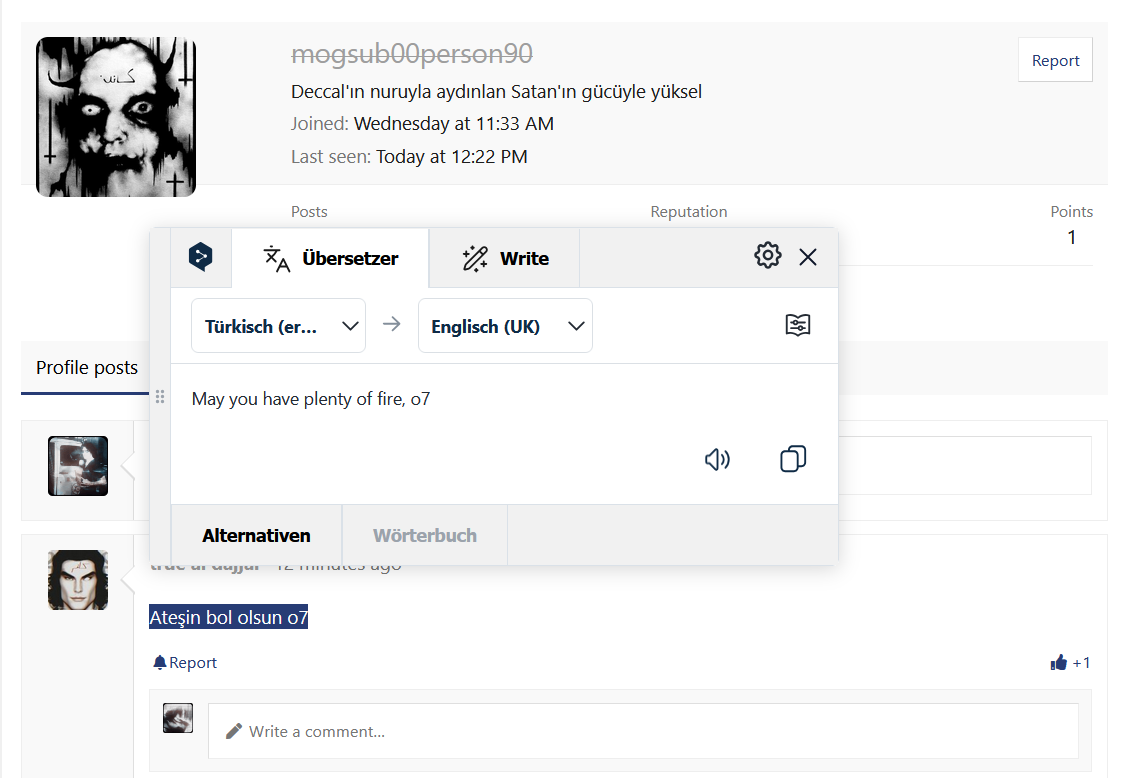Switch to the Write tab

click(504, 258)
